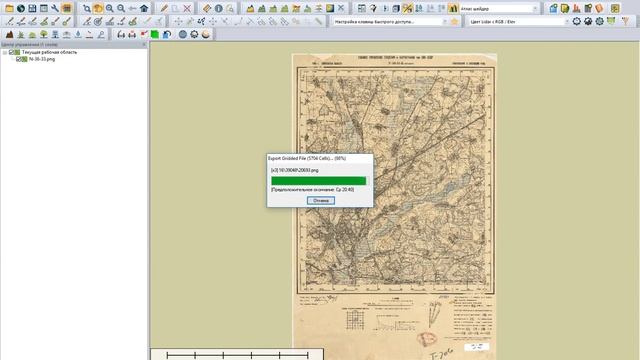The image size is (640, 360).
Task: Click the first Lidar gear icon
Action: pos(576,22)
